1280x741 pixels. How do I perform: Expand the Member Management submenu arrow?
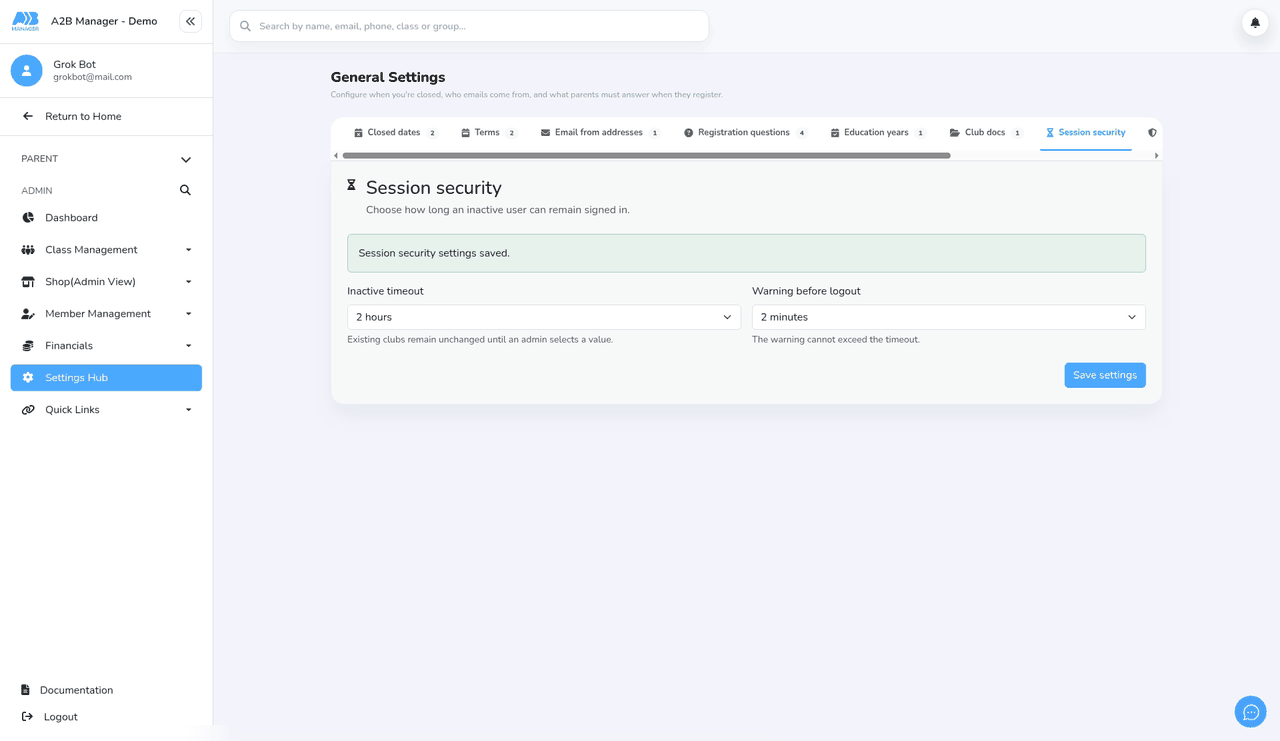[x=188, y=314]
